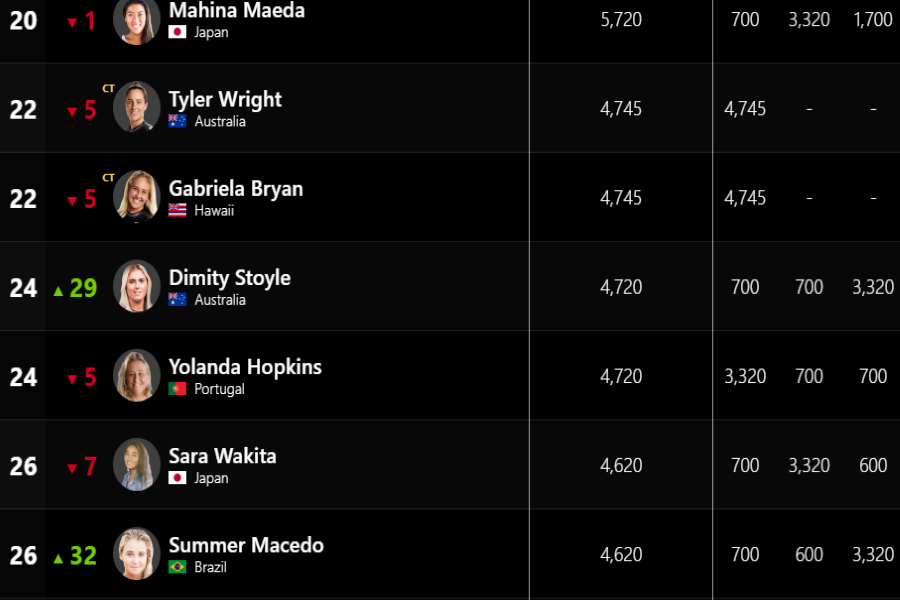The width and height of the screenshot is (900, 600).
Task: Click Yolanda Hopkins' total points 4,720
Action: pyautogui.click(x=621, y=376)
